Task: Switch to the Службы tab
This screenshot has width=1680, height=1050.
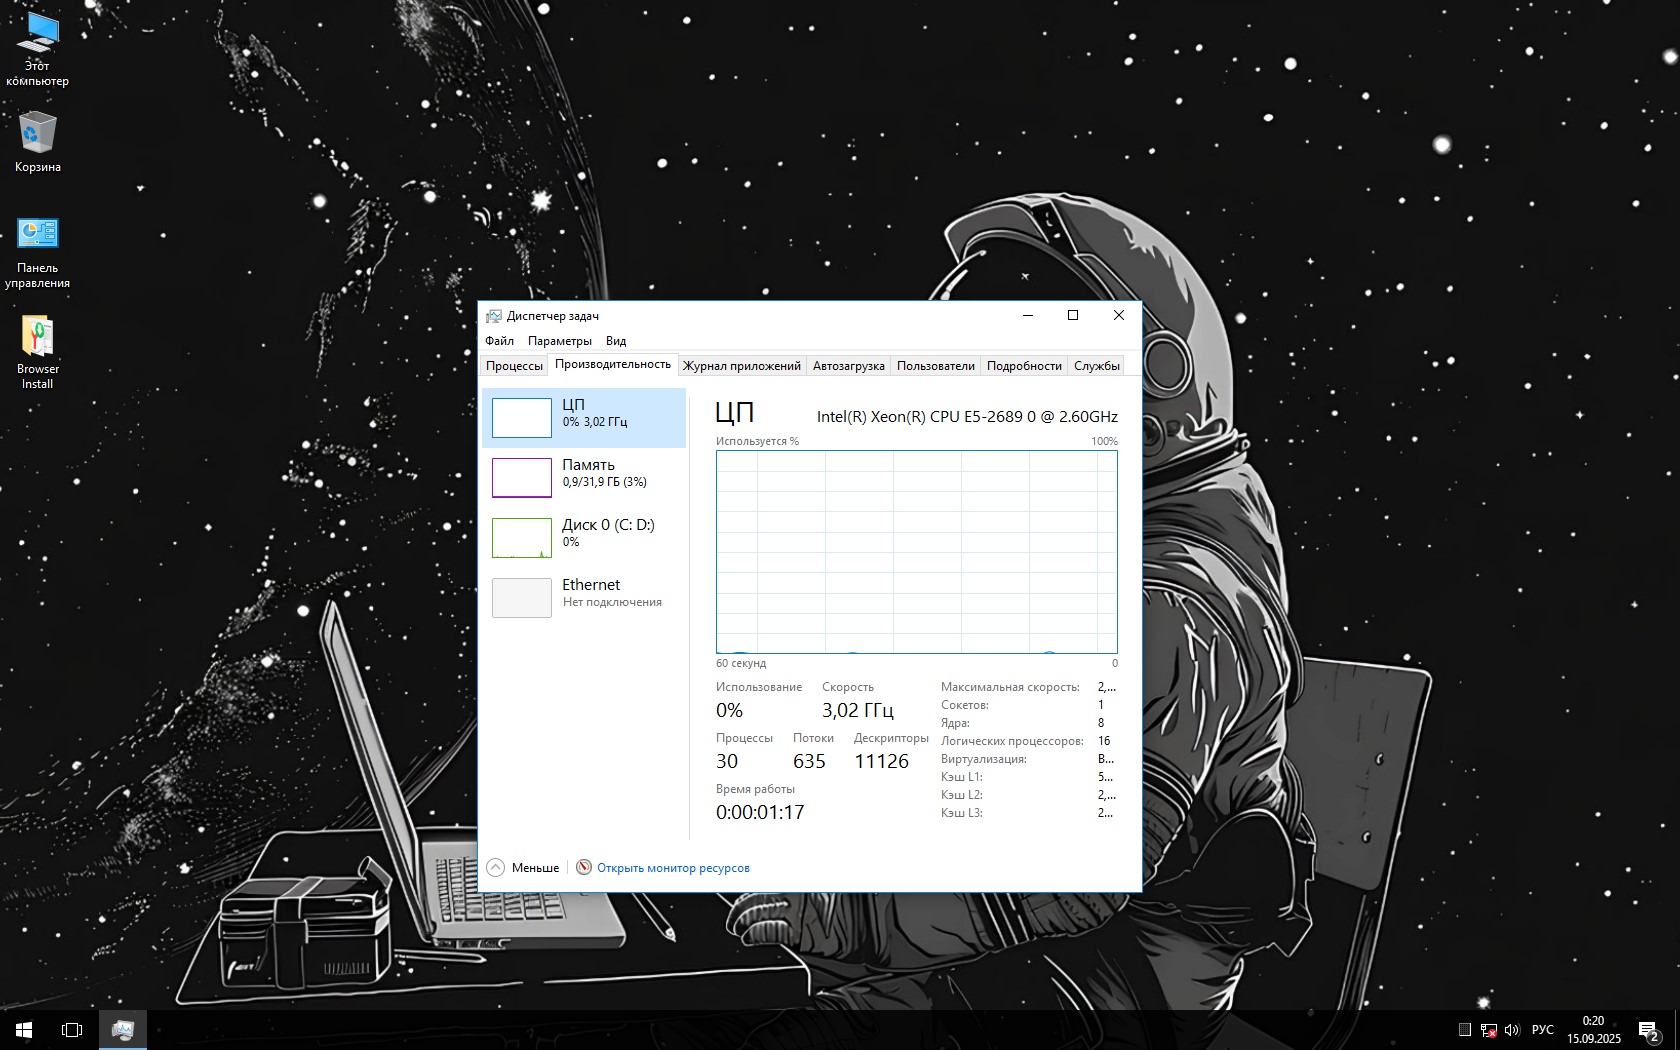Action: coord(1096,366)
